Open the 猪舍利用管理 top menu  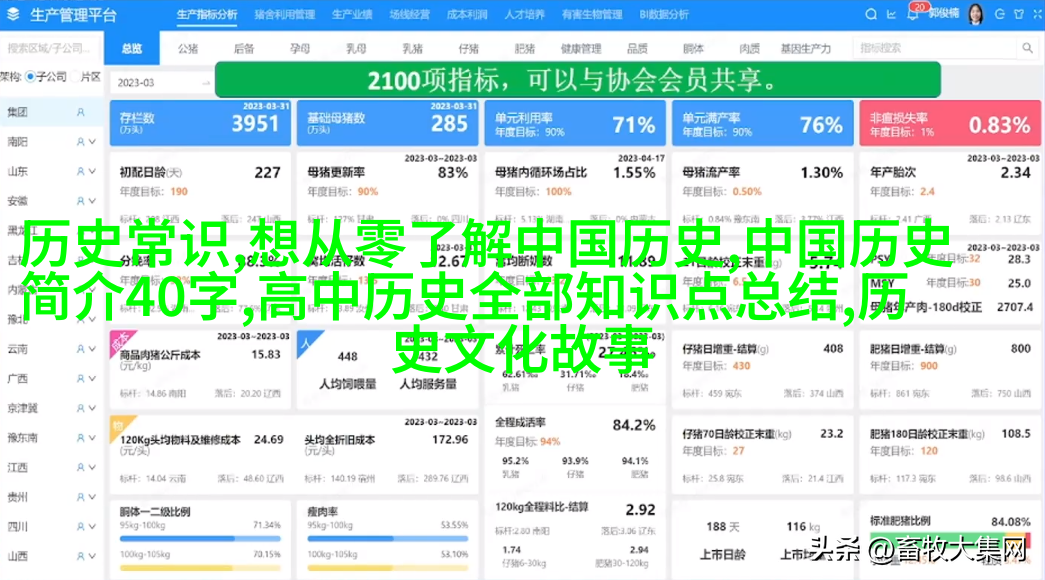click(284, 15)
